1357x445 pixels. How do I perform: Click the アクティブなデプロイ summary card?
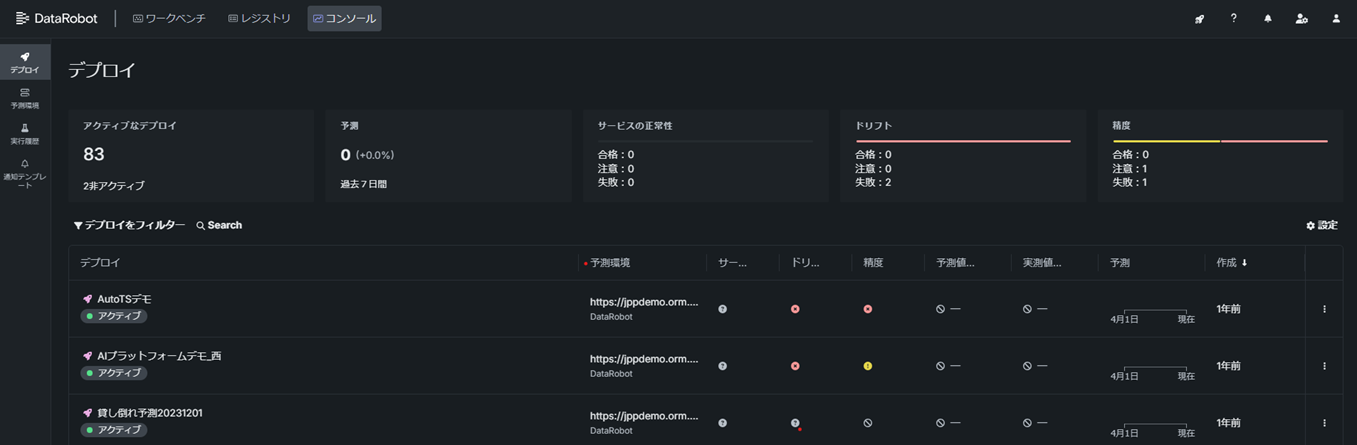click(x=191, y=156)
